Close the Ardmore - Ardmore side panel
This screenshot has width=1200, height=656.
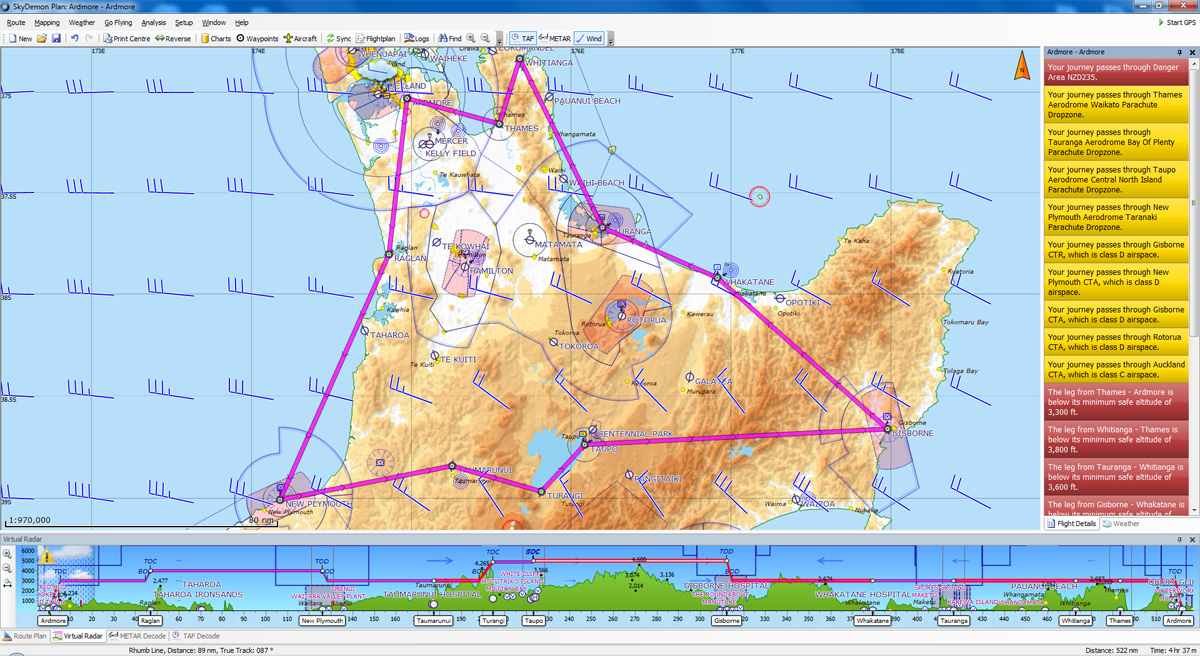(1192, 52)
